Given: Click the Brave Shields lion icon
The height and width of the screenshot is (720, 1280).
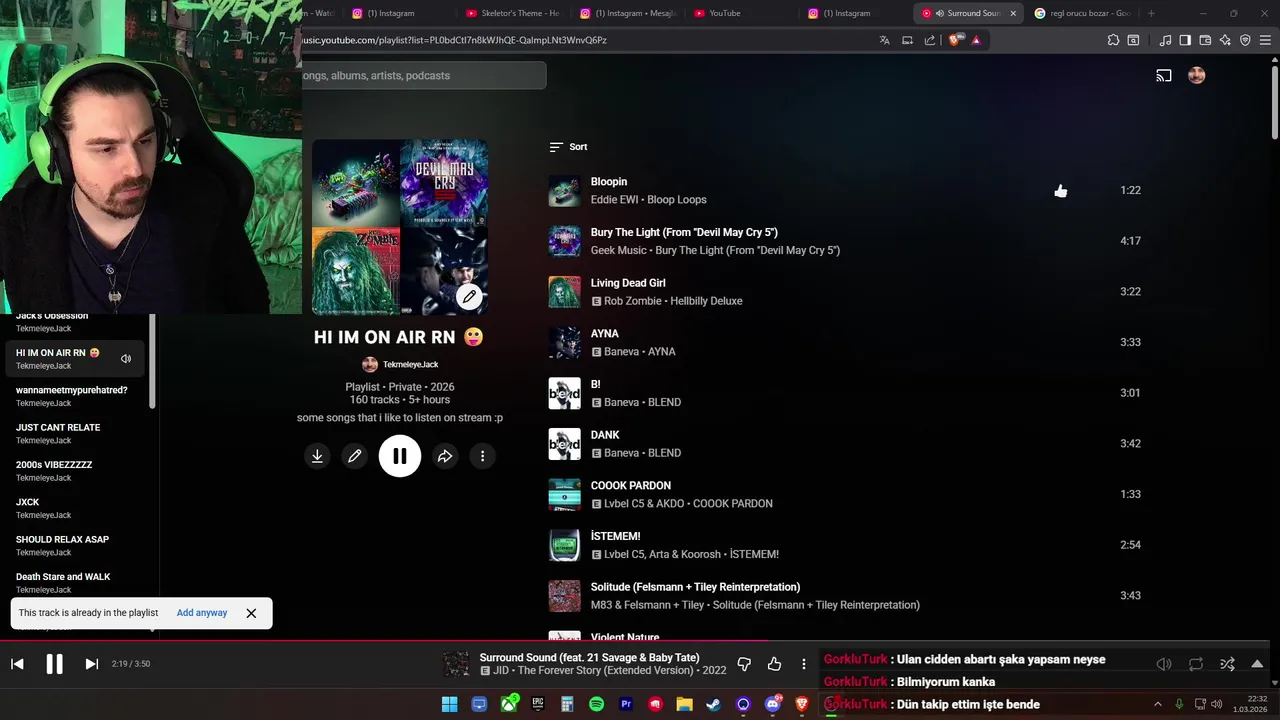Looking at the screenshot, I should click(953, 40).
